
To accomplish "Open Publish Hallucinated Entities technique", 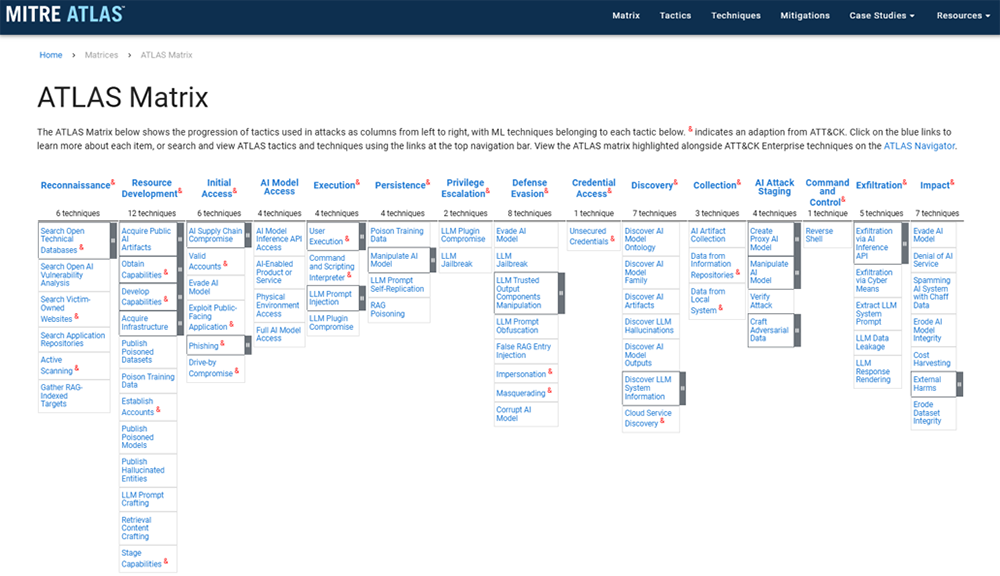I will (x=143, y=470).
